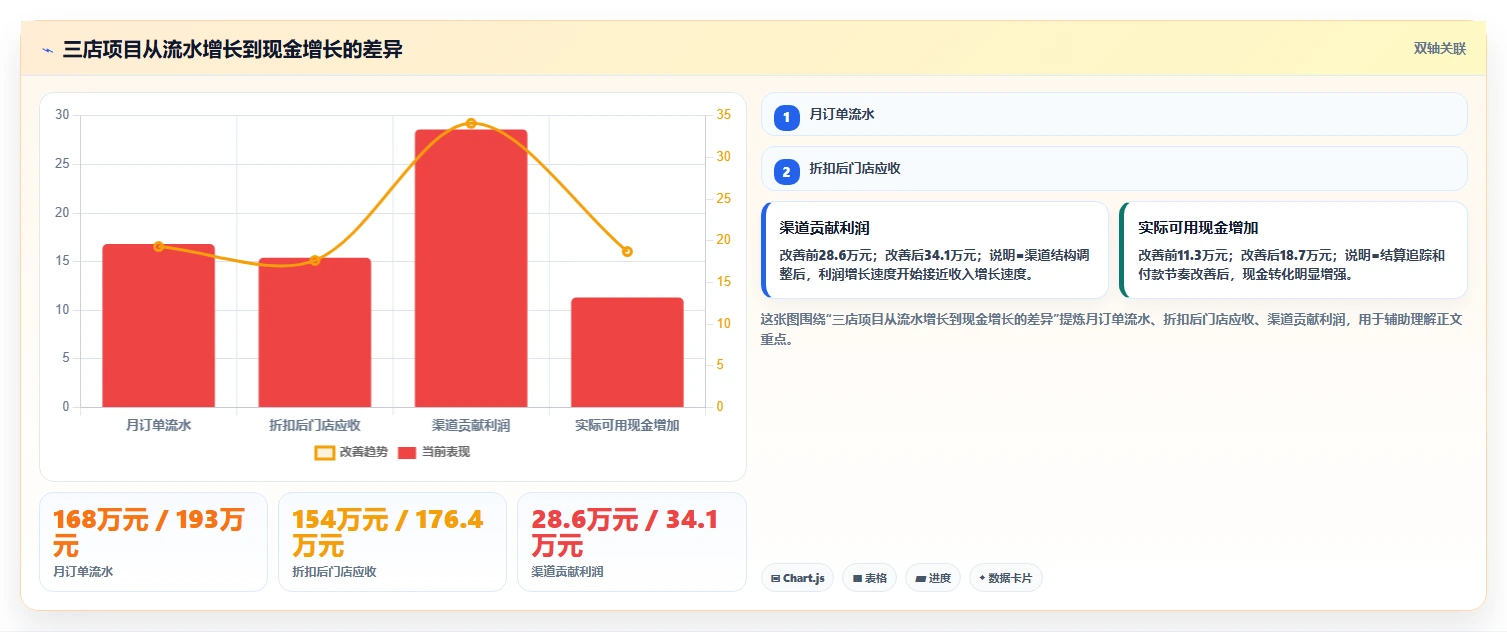The image size is (1507, 632).
Task: Click the red 当前表现 legend swatch
Action: click(407, 452)
